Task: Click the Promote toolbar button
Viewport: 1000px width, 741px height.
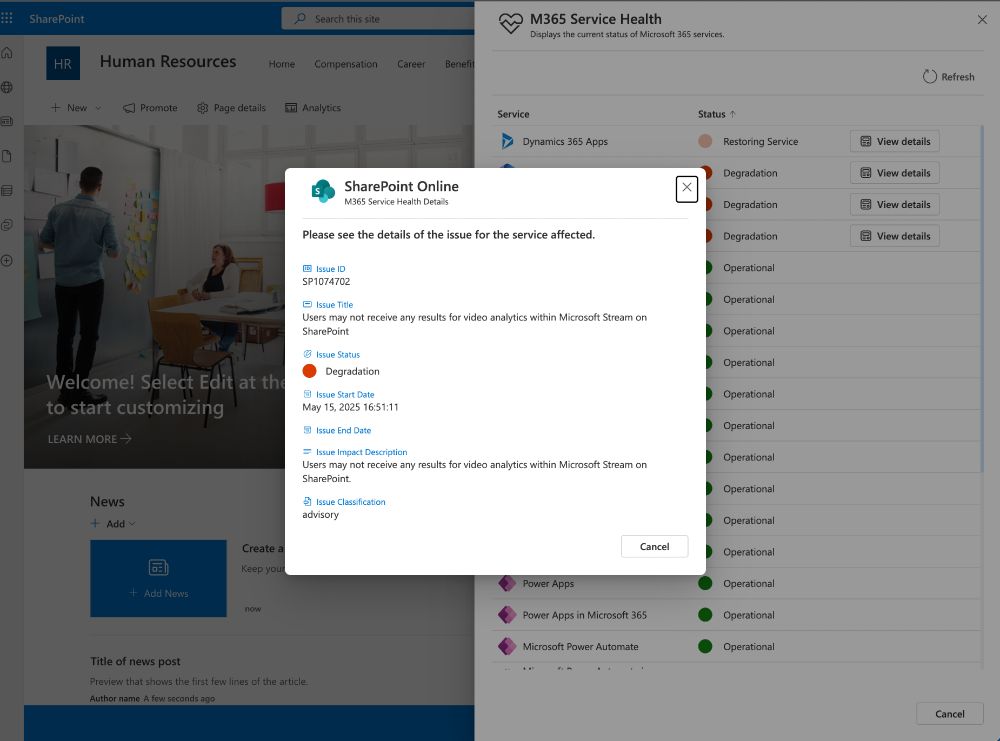Action: click(x=151, y=108)
